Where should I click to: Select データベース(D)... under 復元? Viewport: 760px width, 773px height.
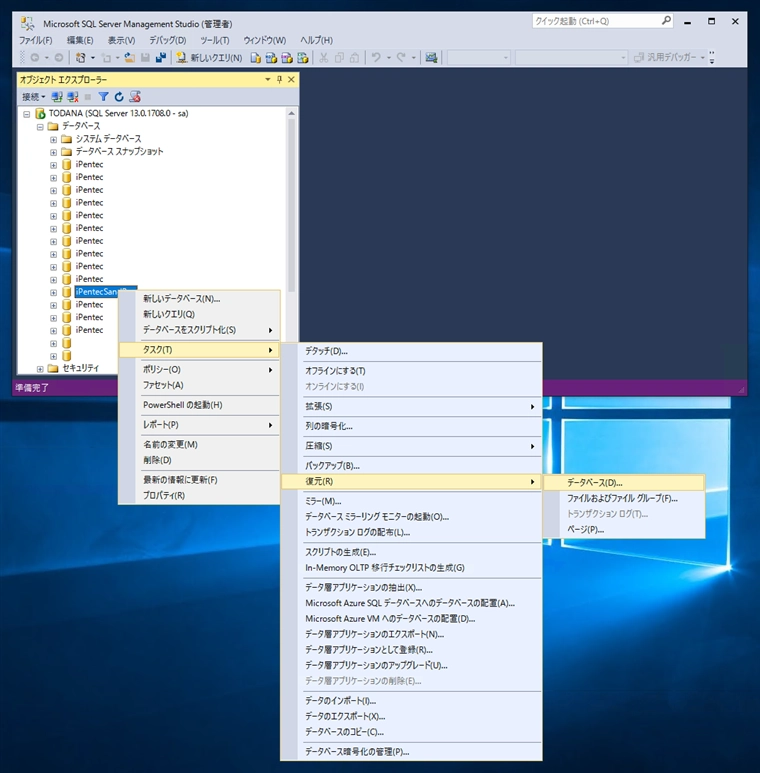[624, 483]
